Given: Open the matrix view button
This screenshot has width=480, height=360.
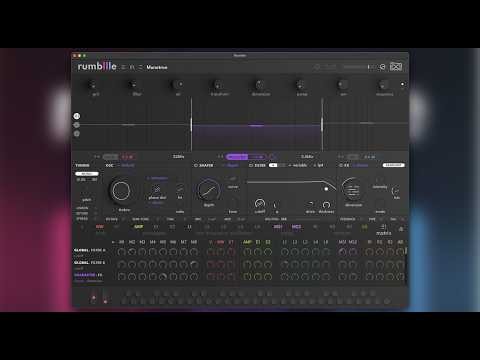Looking at the screenshot, I should tap(383, 230).
